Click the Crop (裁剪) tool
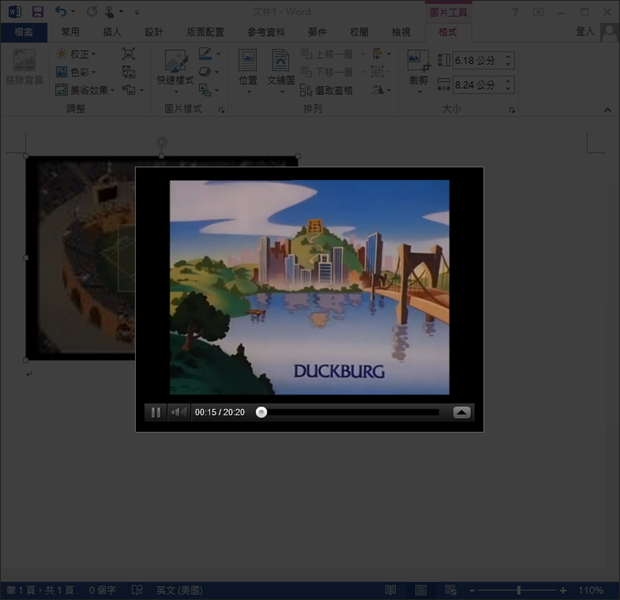 tap(418, 71)
